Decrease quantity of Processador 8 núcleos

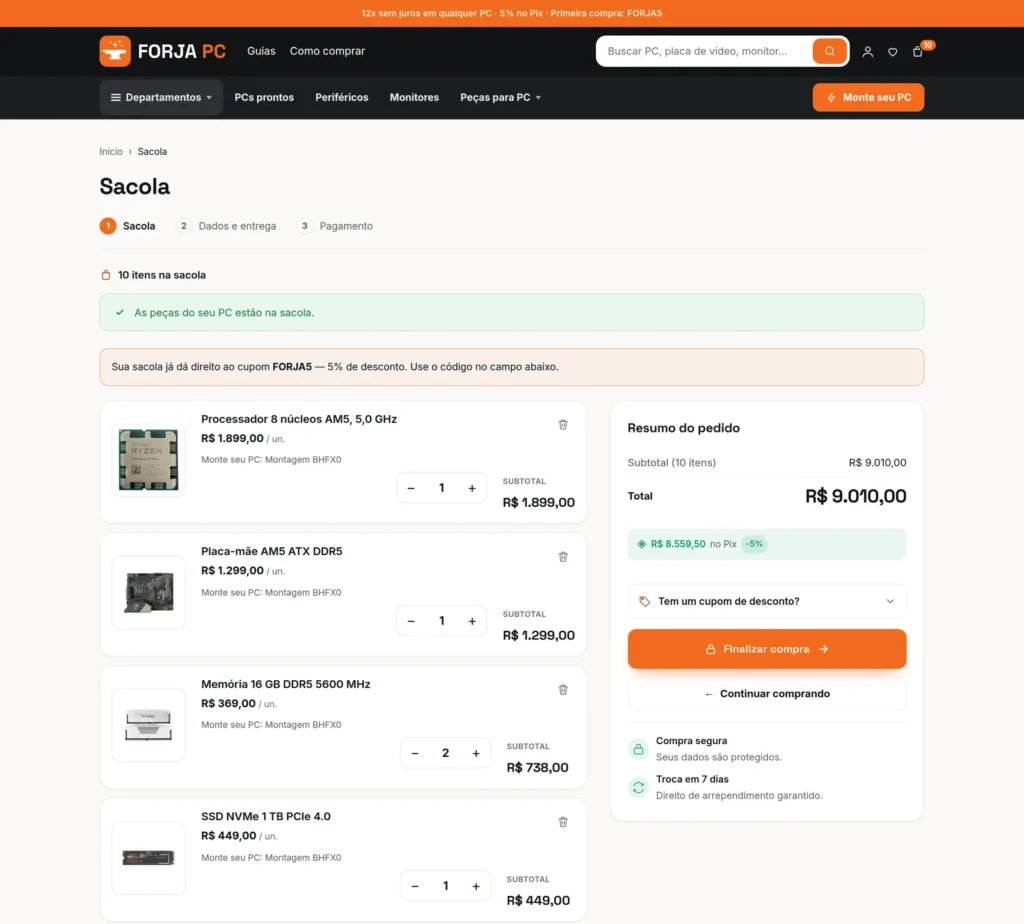[411, 488]
